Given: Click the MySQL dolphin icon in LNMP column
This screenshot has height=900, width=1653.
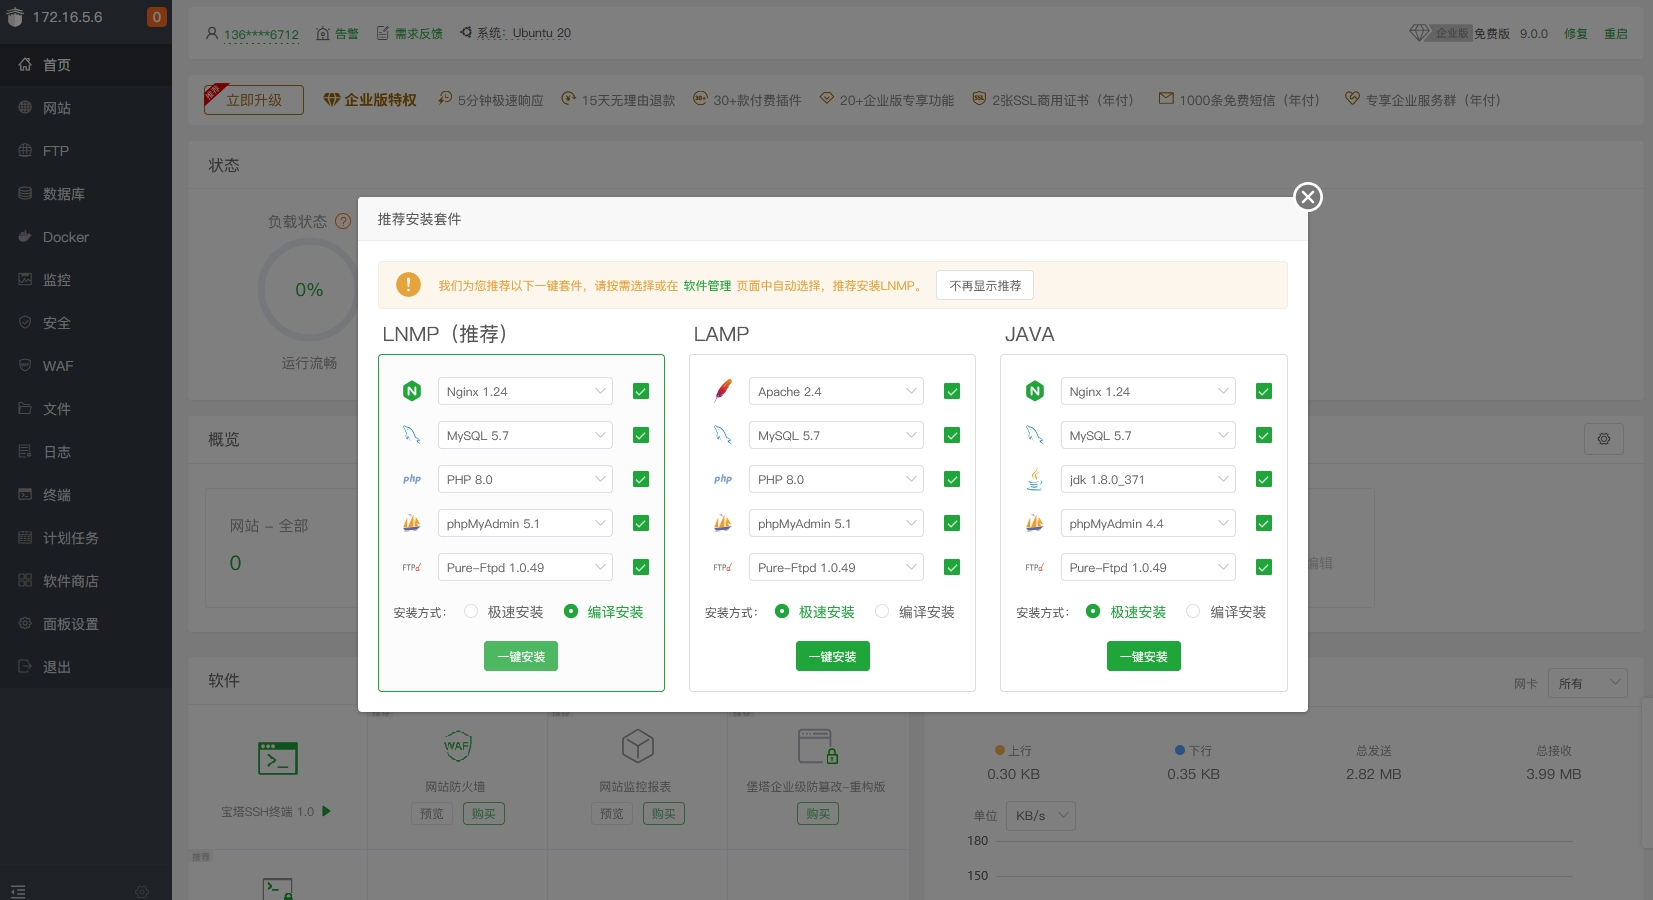Looking at the screenshot, I should (x=412, y=435).
